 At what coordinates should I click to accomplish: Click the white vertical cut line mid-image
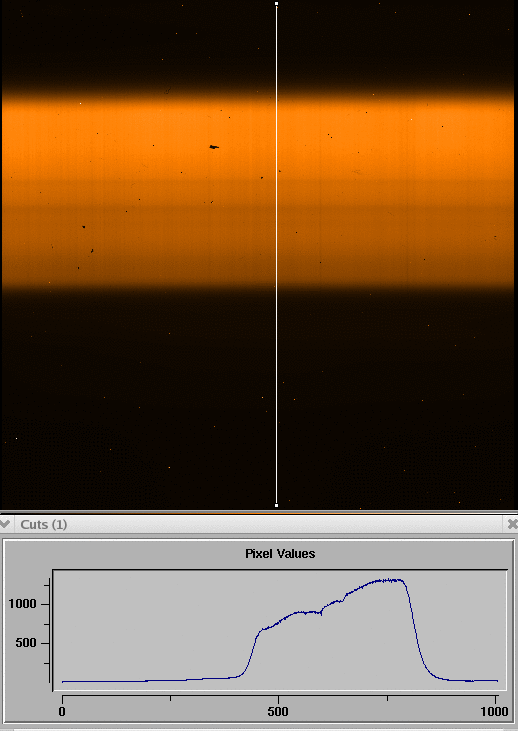(276, 255)
